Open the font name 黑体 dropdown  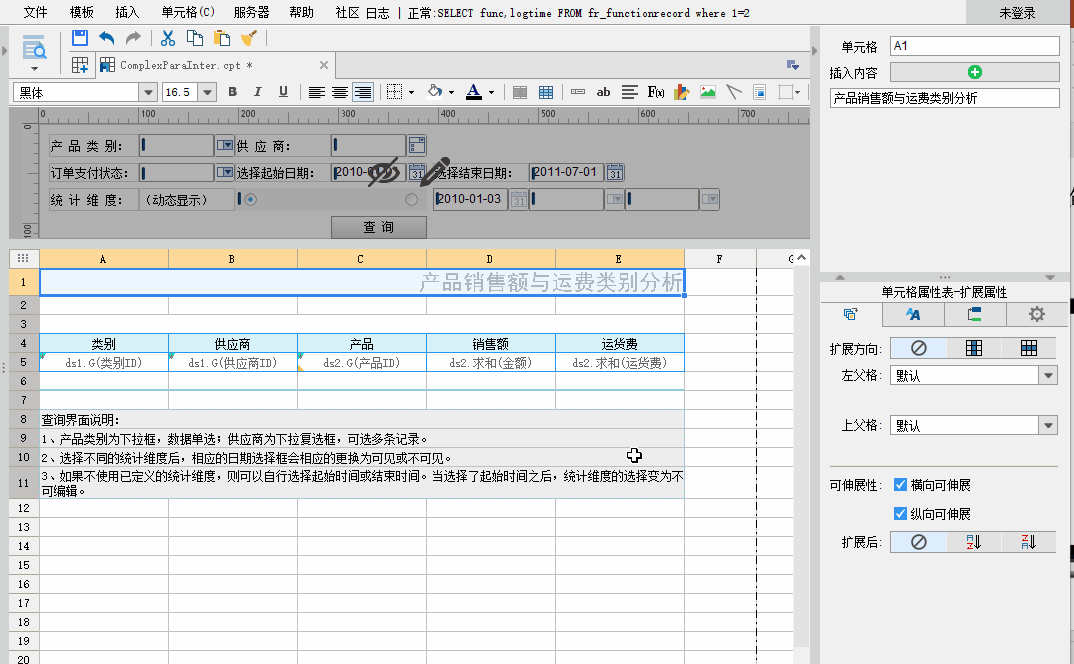148,92
